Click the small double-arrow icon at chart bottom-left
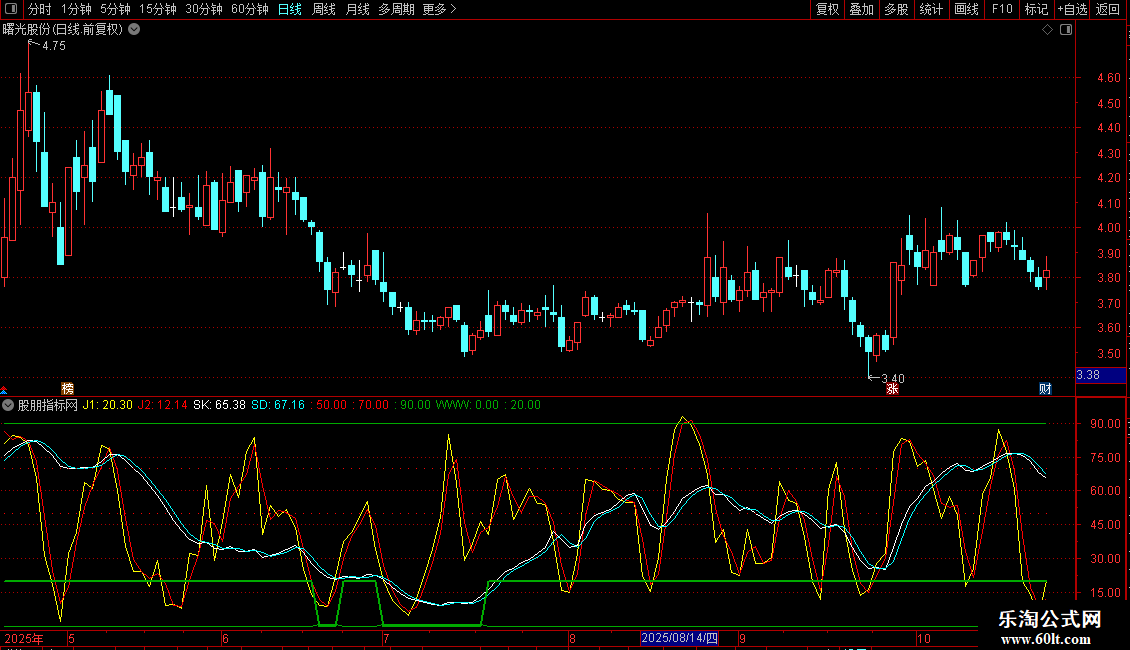The width and height of the screenshot is (1130, 650). point(4,390)
